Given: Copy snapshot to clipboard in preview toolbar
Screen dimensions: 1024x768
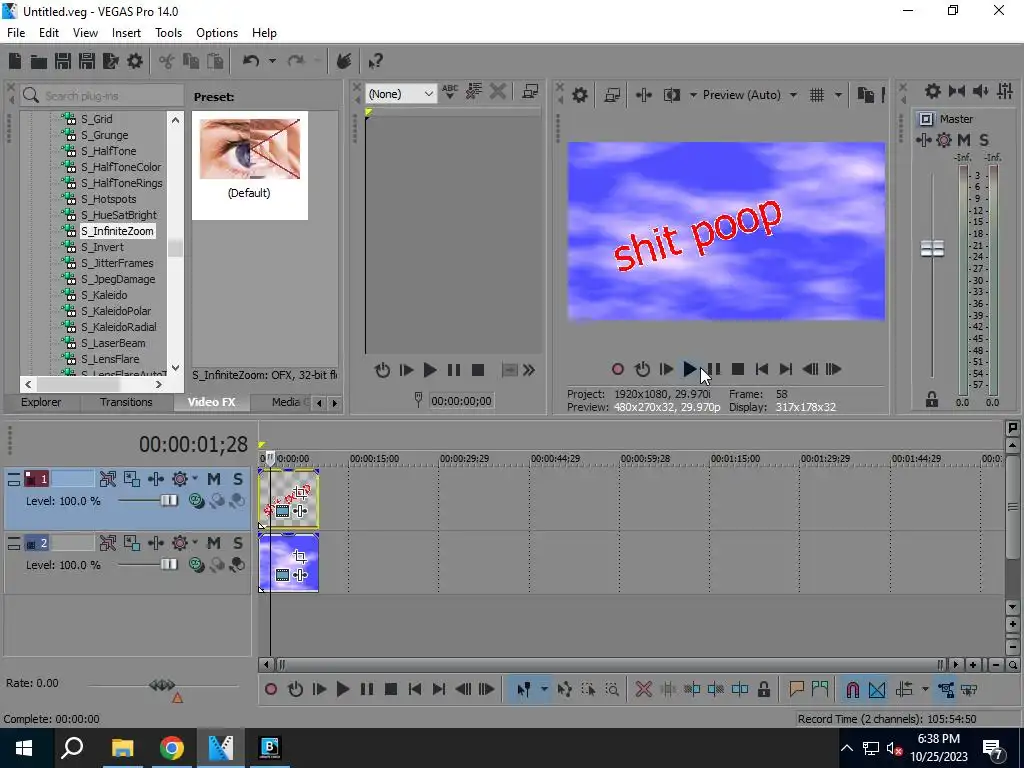Looking at the screenshot, I should click(866, 95).
